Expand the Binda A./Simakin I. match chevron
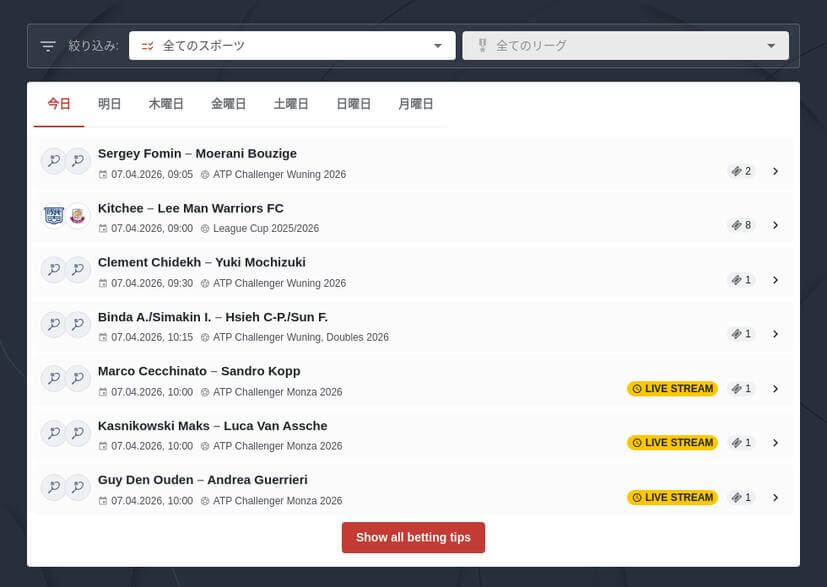 coord(775,334)
